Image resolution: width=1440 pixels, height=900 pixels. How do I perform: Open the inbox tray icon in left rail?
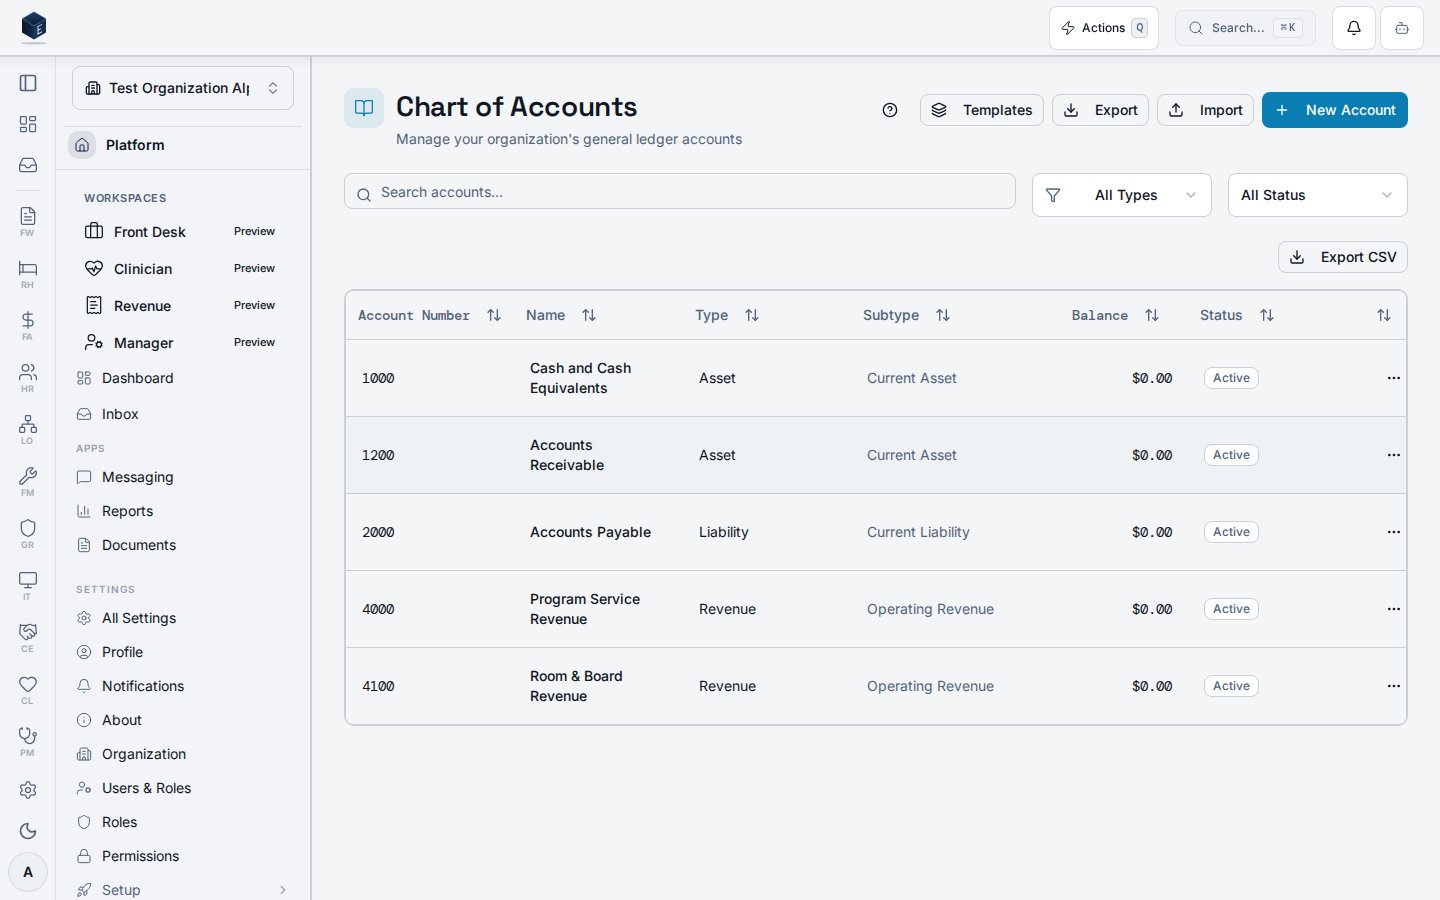pyautogui.click(x=28, y=165)
